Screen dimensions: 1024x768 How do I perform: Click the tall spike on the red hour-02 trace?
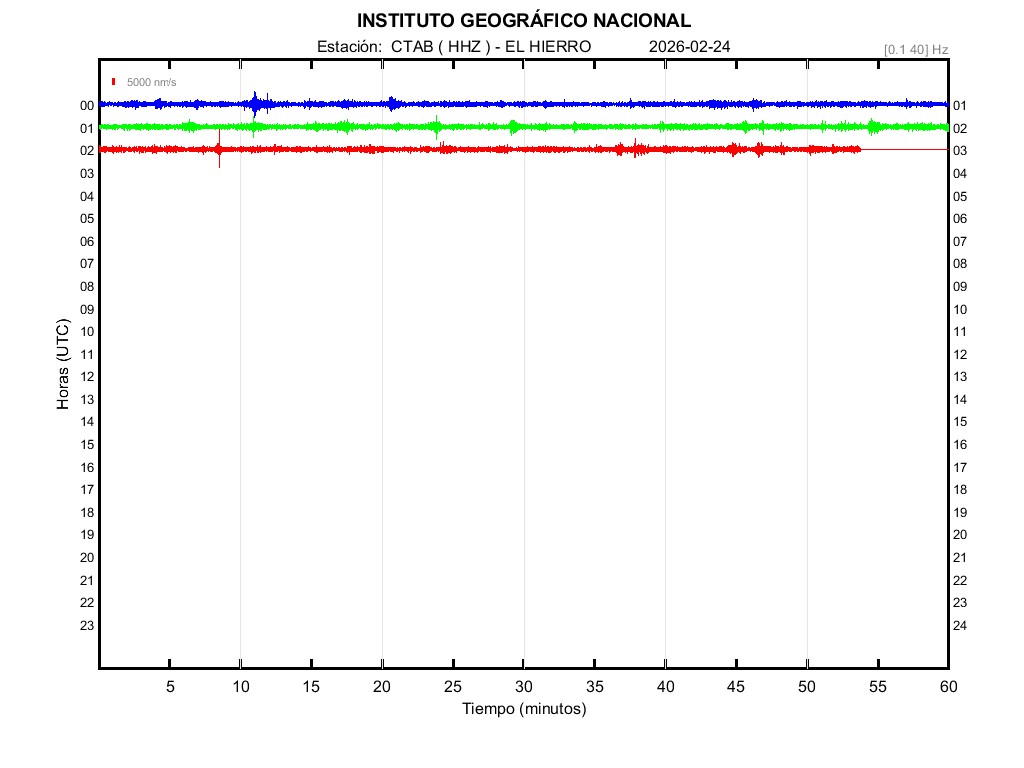click(219, 149)
